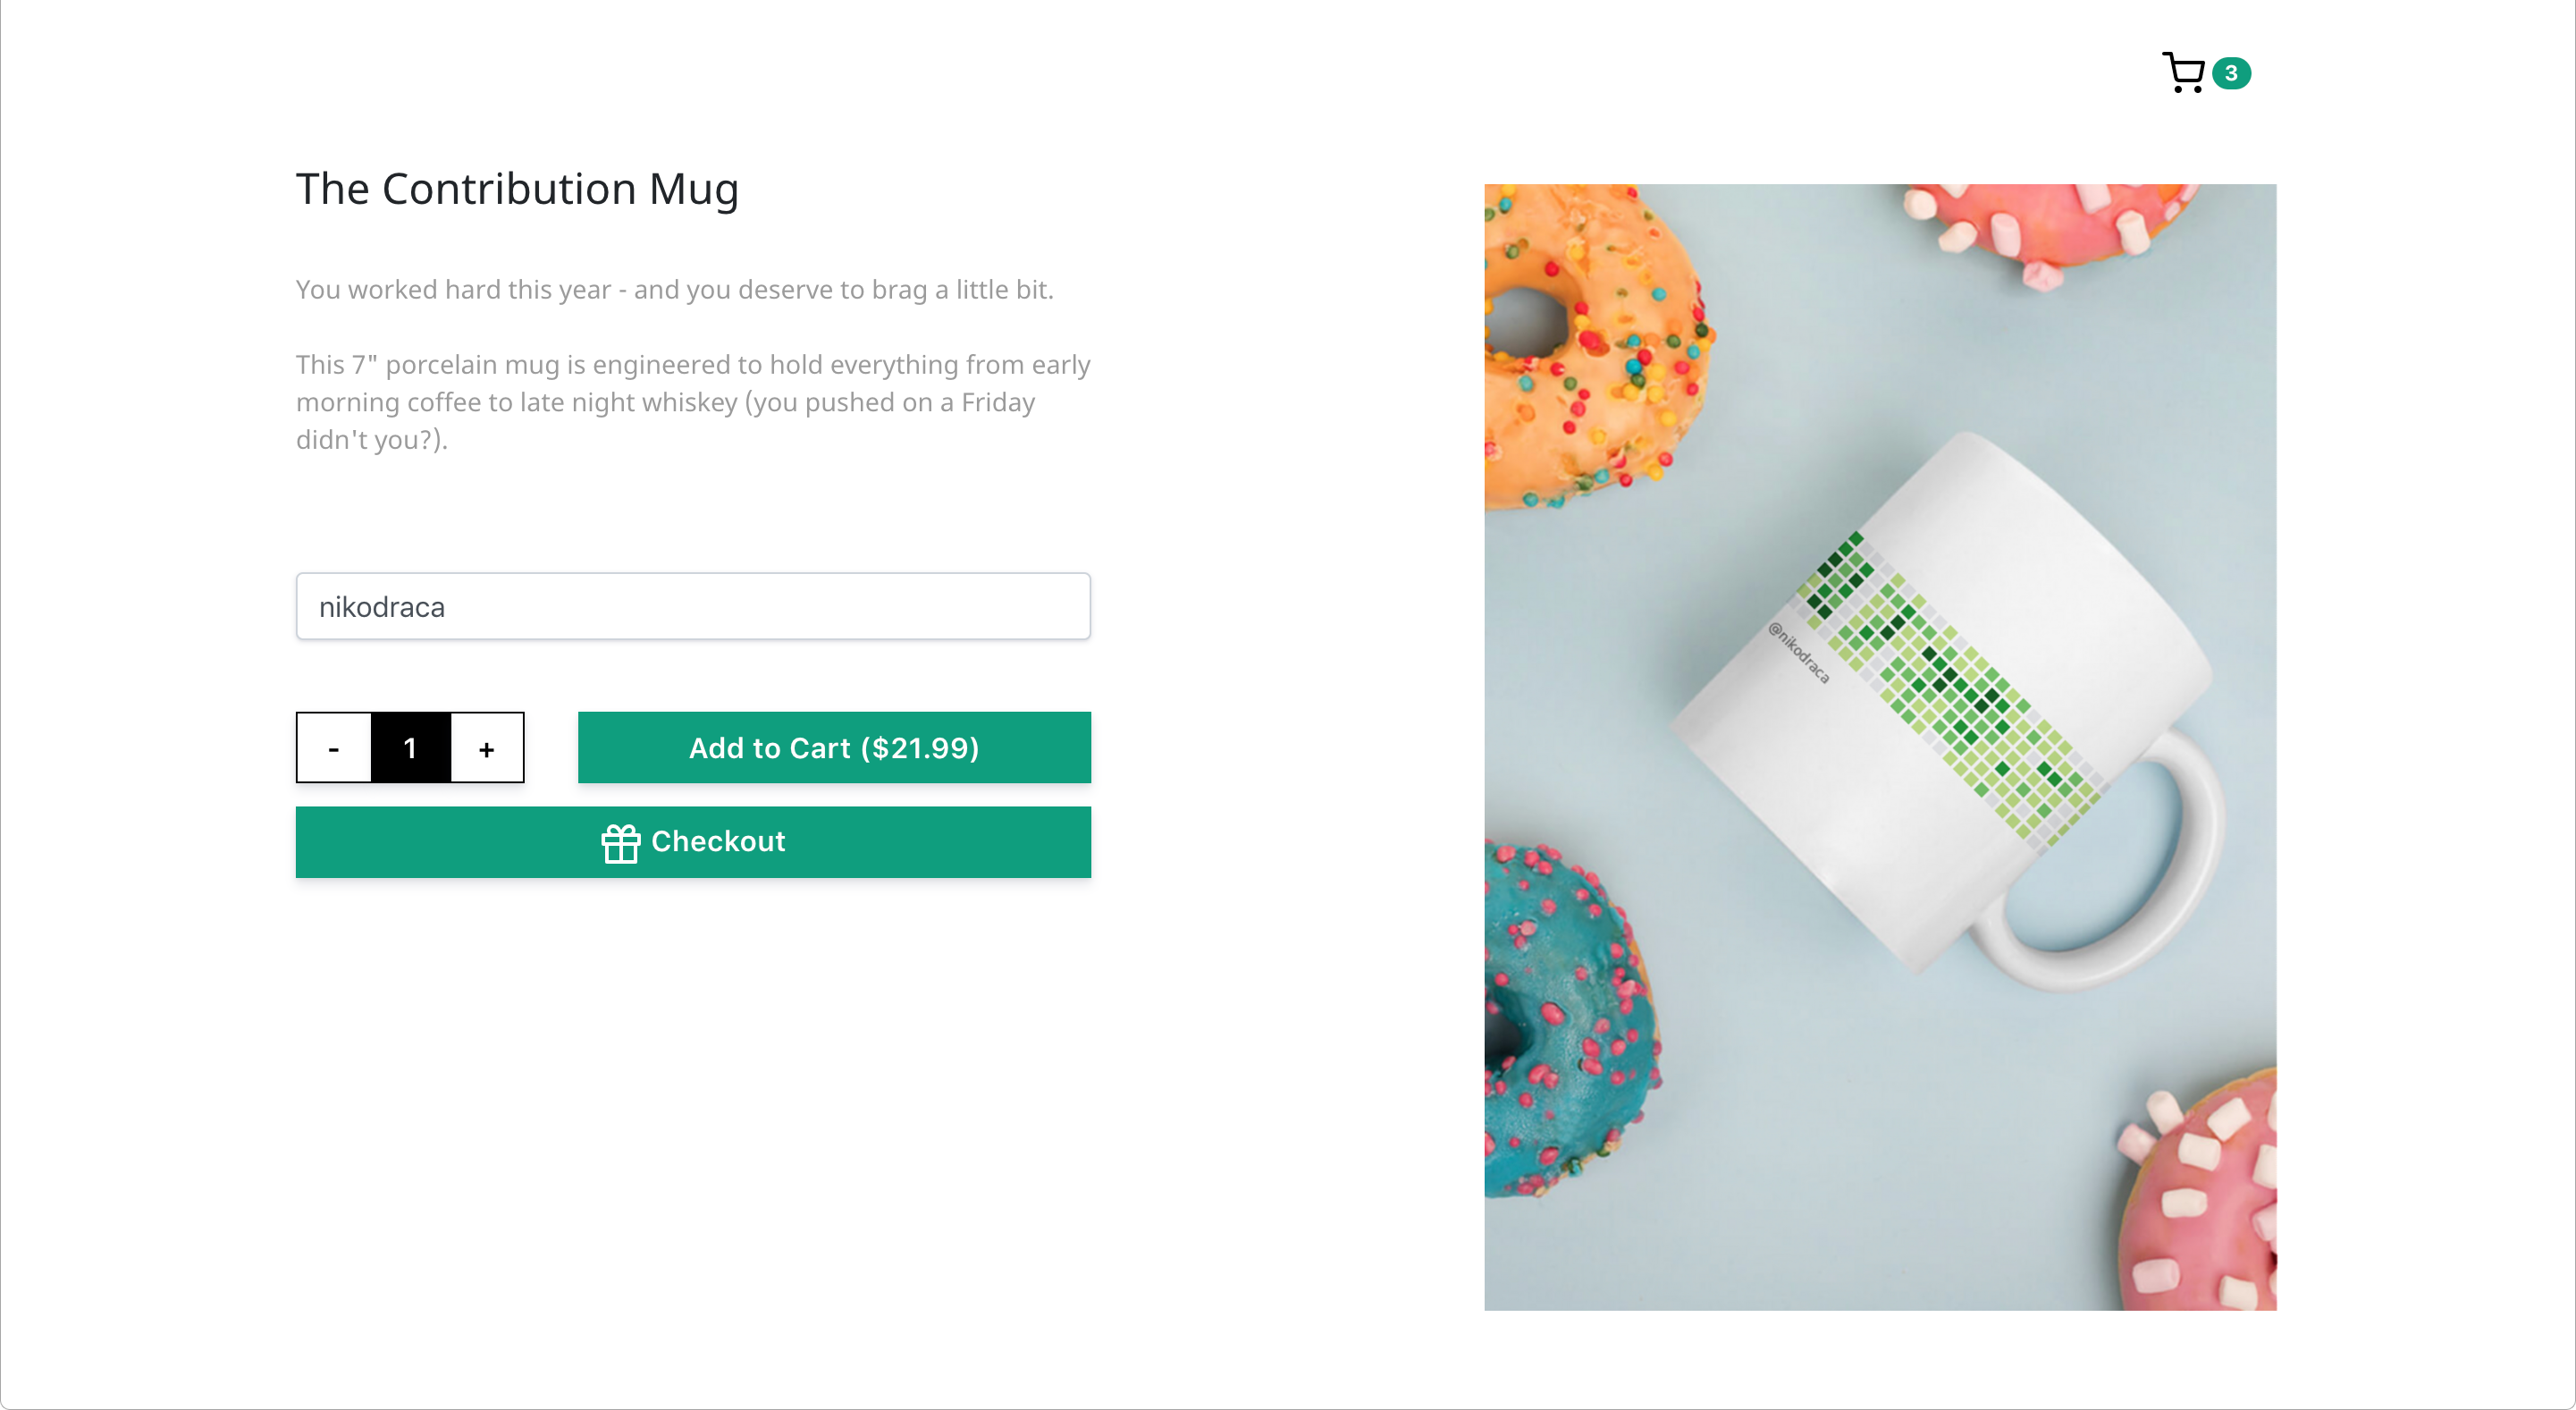Click the @nikodraca text on the mug
Screen dimensions: 2576x1410
tap(1799, 652)
